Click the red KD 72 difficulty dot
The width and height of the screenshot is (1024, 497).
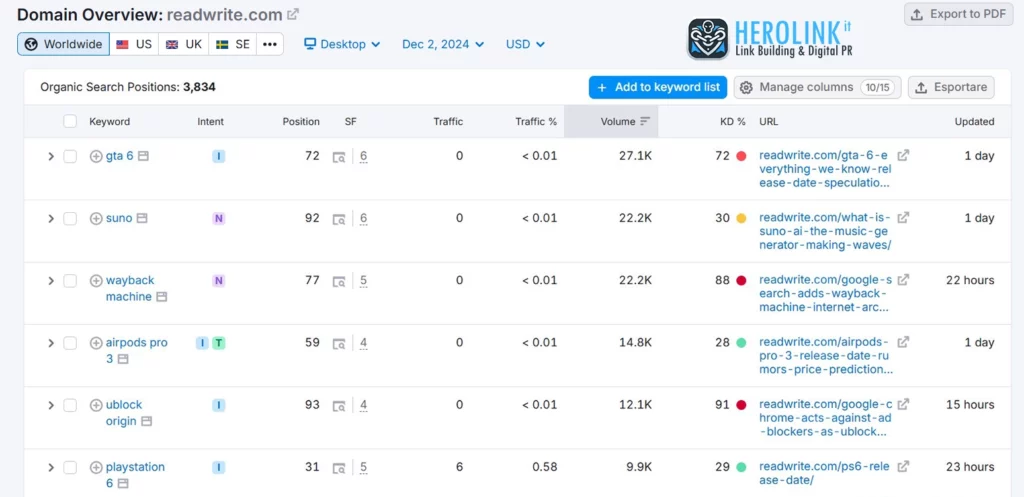(x=741, y=156)
